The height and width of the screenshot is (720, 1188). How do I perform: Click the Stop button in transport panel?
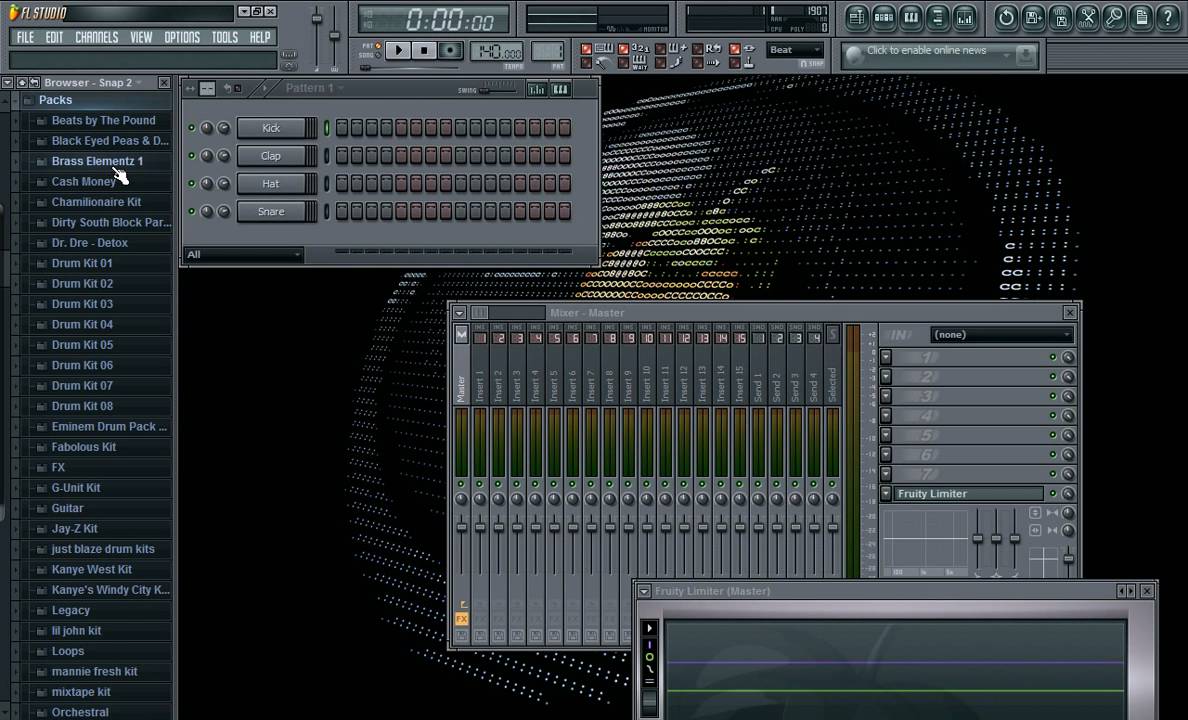pyautogui.click(x=424, y=51)
